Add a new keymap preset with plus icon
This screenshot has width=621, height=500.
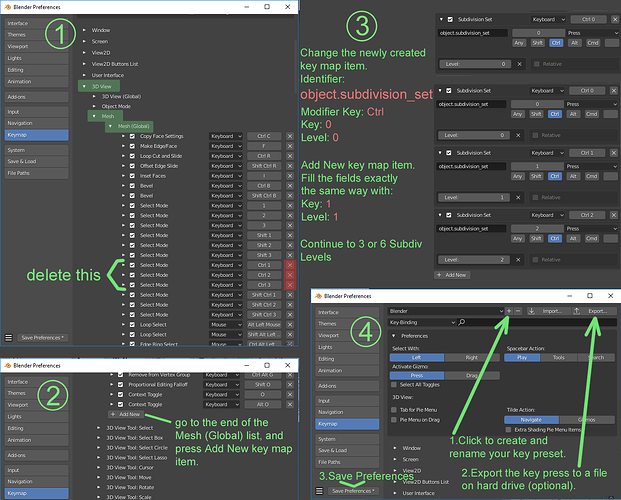(509, 311)
